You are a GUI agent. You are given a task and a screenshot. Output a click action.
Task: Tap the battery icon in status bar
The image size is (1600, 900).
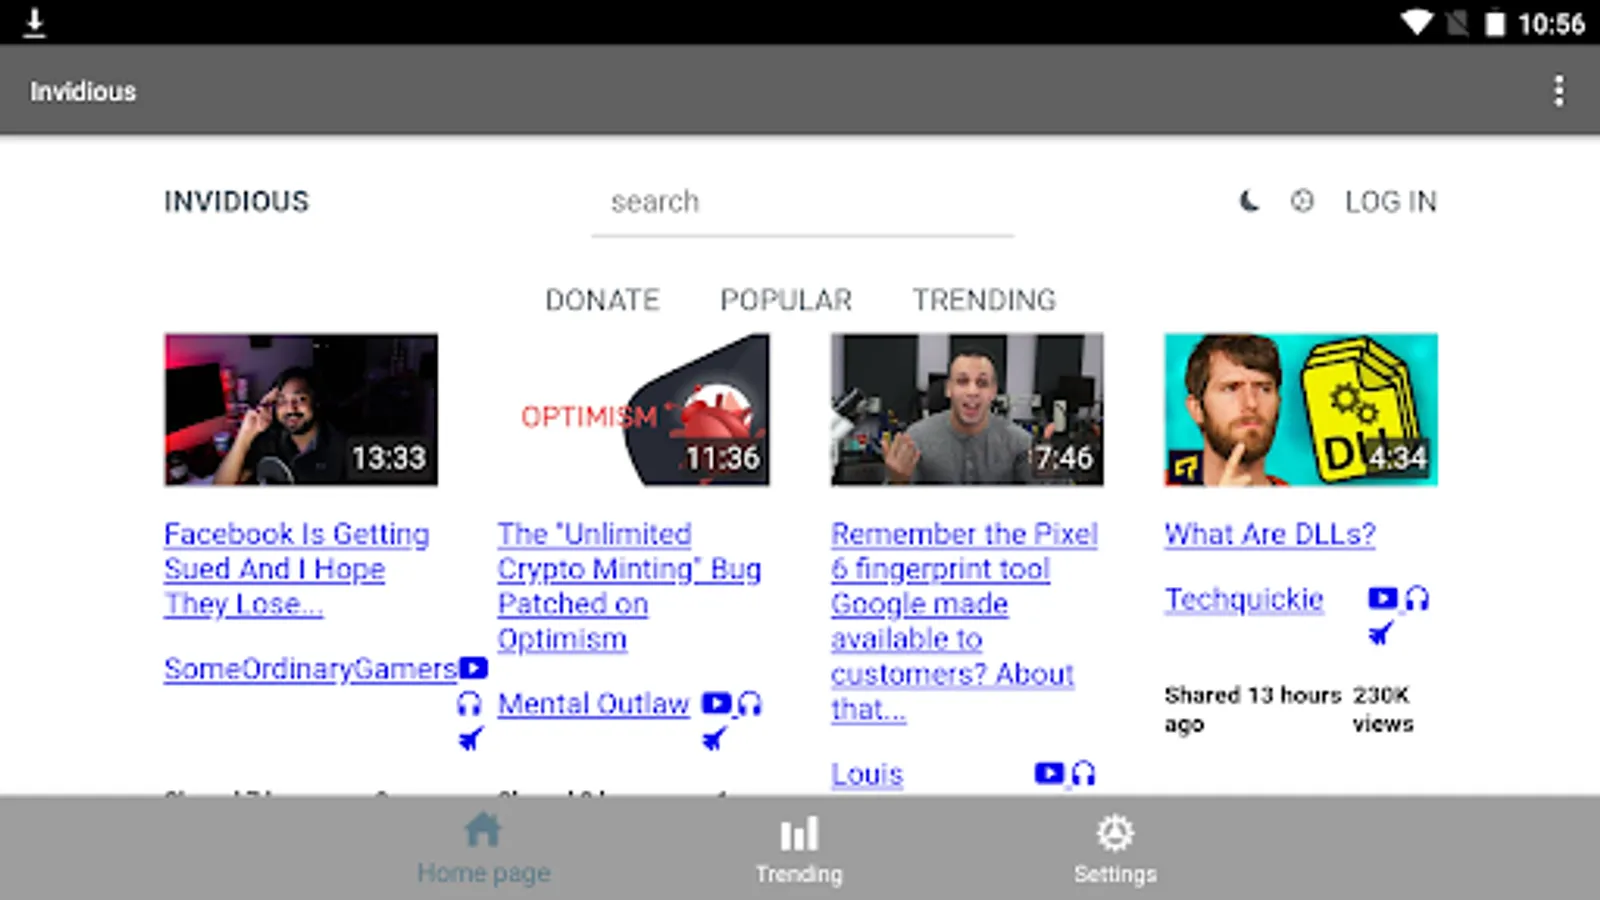pos(1495,22)
